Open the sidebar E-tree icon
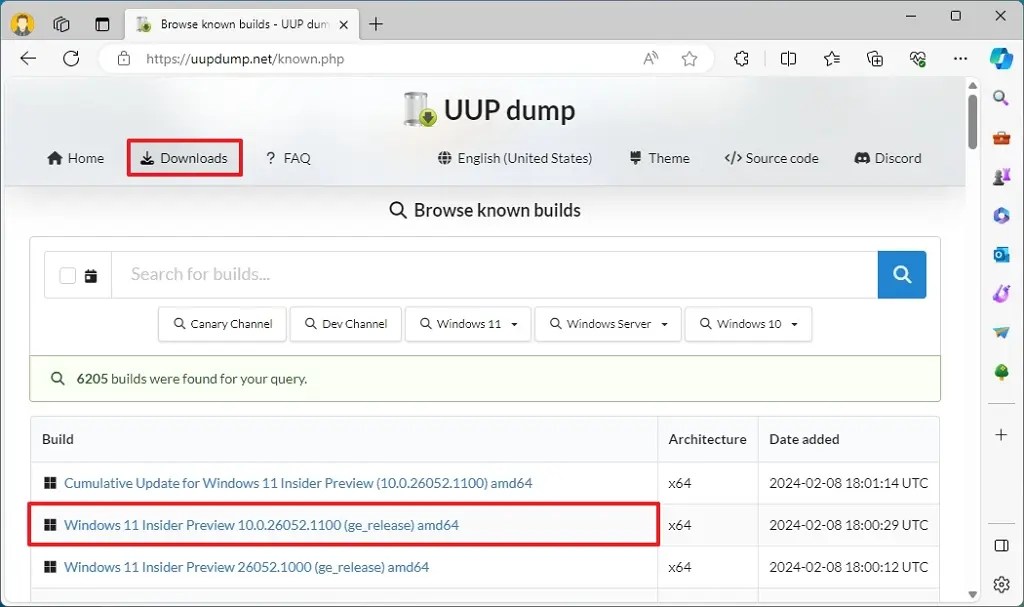 1001,372
